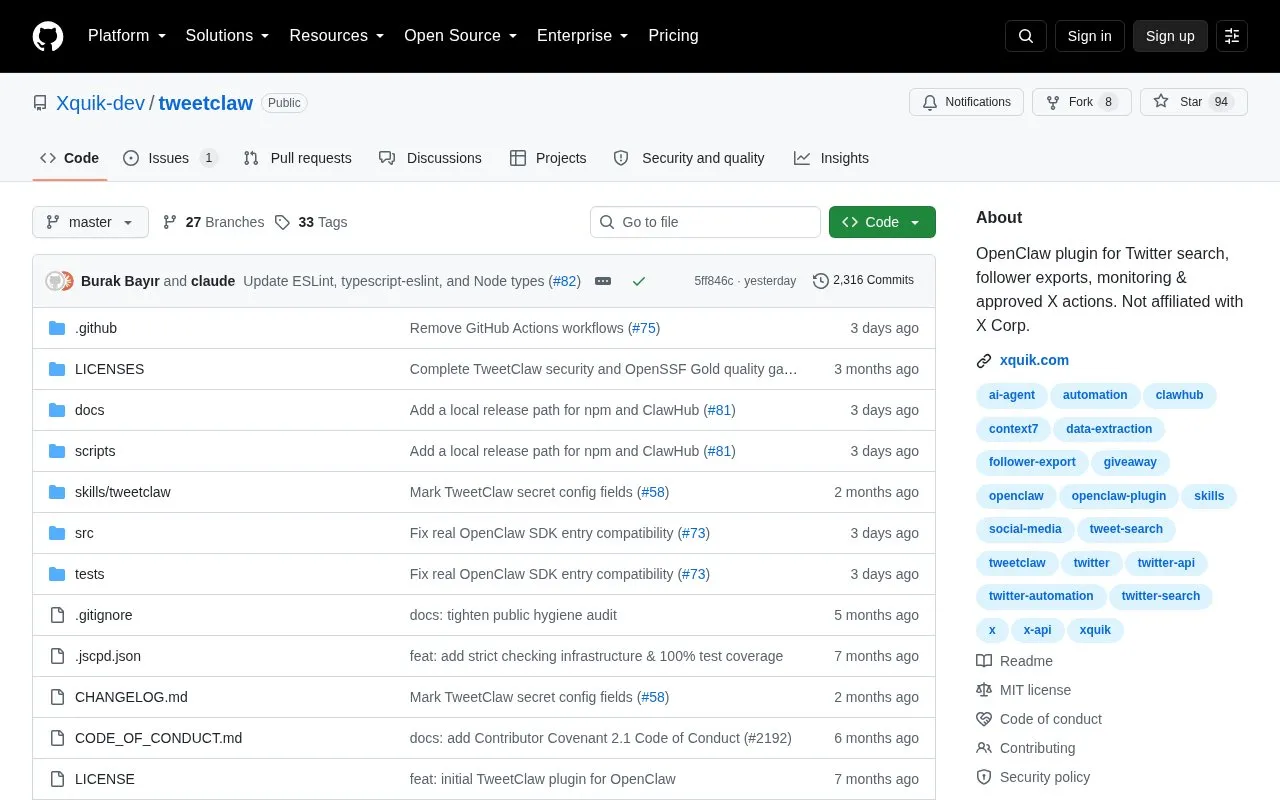Click the Readme book icon
This screenshot has height=800, width=1280.
tap(984, 661)
